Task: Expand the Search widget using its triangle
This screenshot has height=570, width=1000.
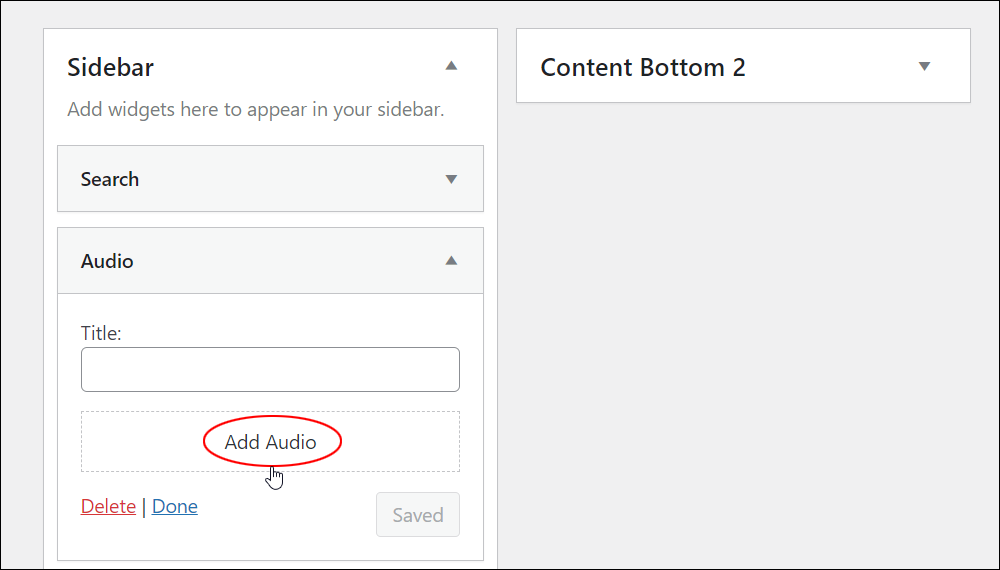Action: pyautogui.click(x=451, y=179)
